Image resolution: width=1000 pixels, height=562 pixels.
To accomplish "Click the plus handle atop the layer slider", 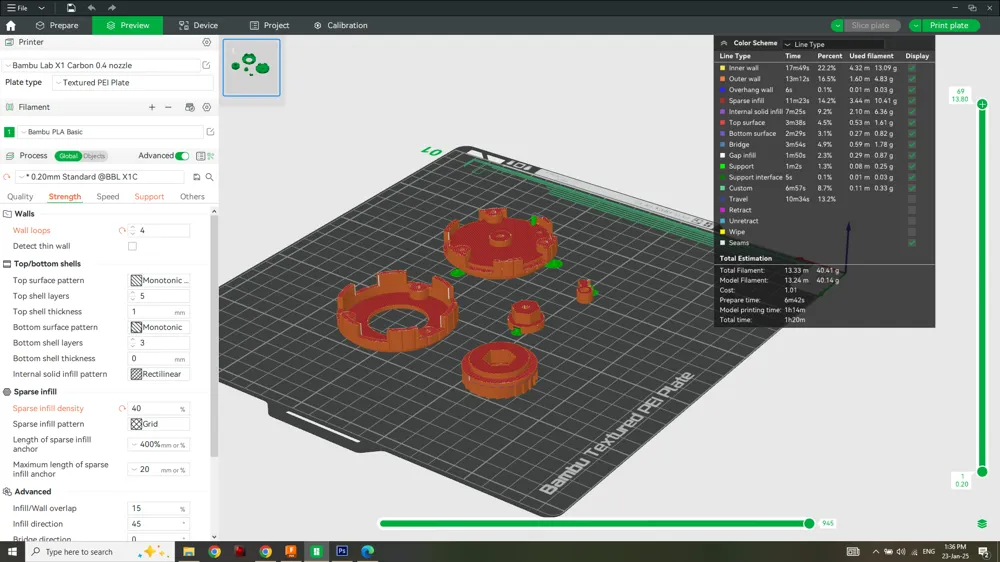I will pos(982,104).
